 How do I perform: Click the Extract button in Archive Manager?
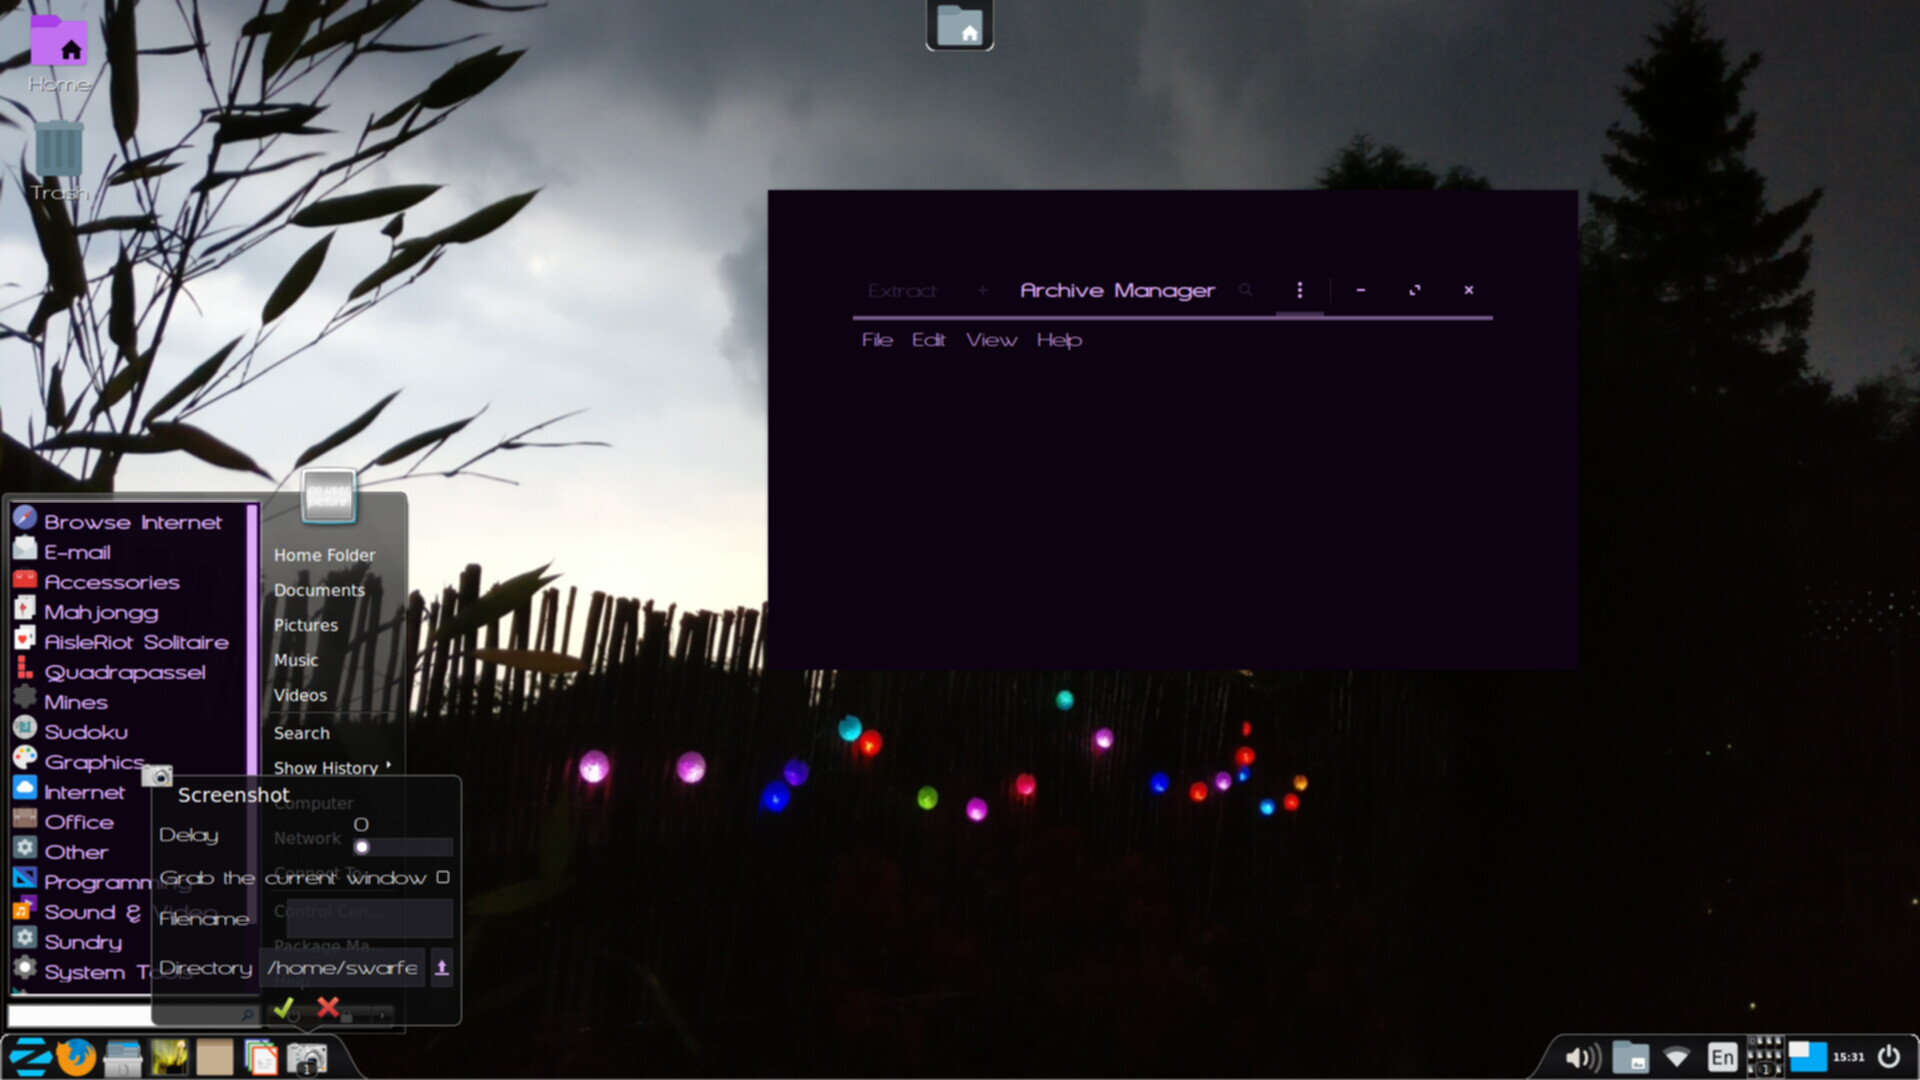[x=902, y=291]
